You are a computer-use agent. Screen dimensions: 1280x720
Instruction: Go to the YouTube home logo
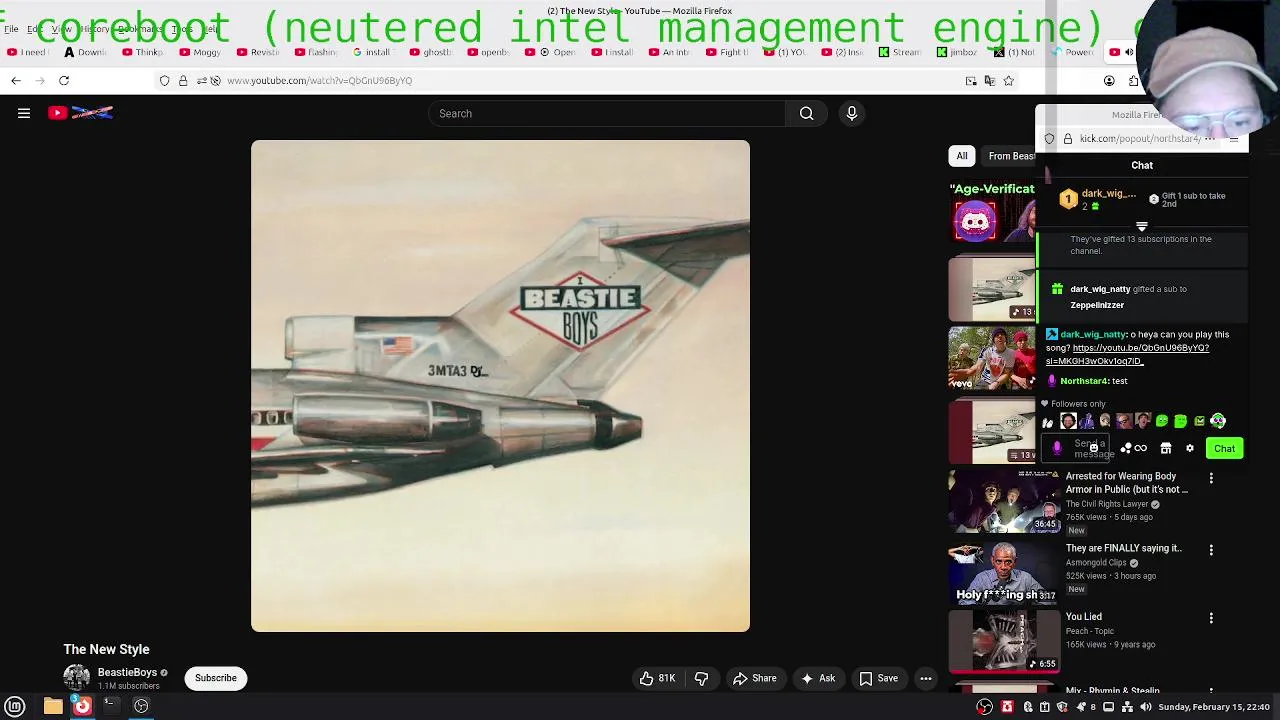point(80,113)
